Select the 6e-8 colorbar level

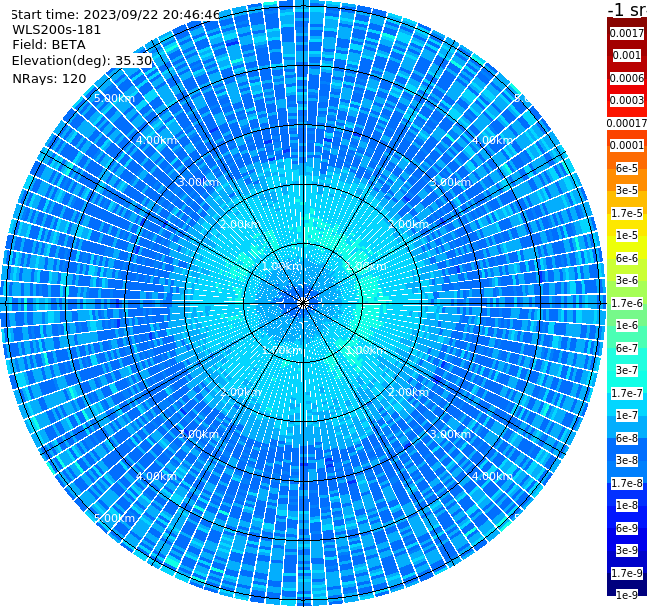627,438
